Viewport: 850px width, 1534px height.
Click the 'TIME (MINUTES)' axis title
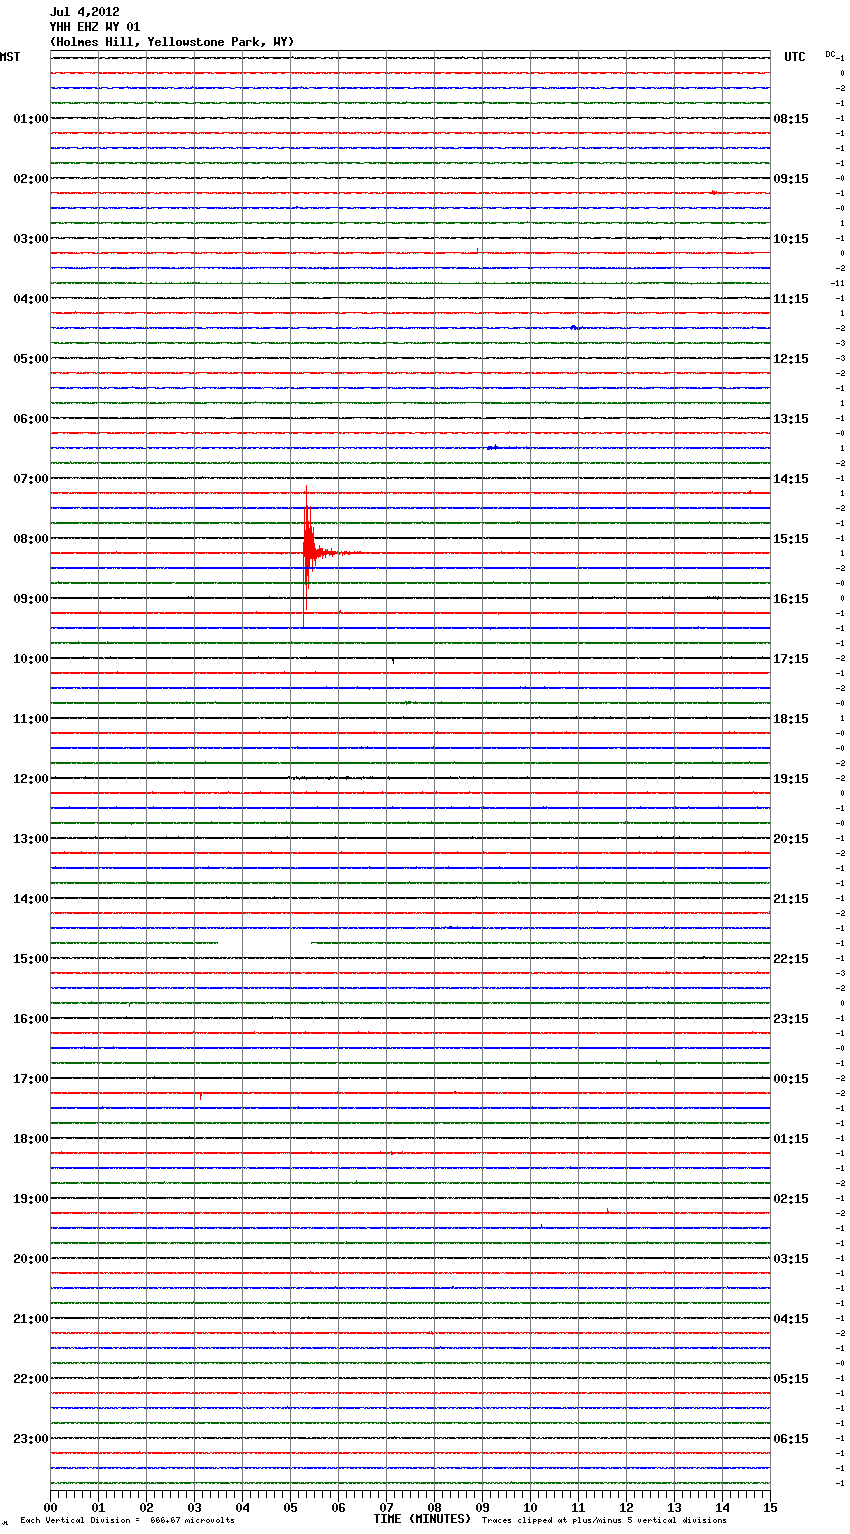[x=422, y=1519]
